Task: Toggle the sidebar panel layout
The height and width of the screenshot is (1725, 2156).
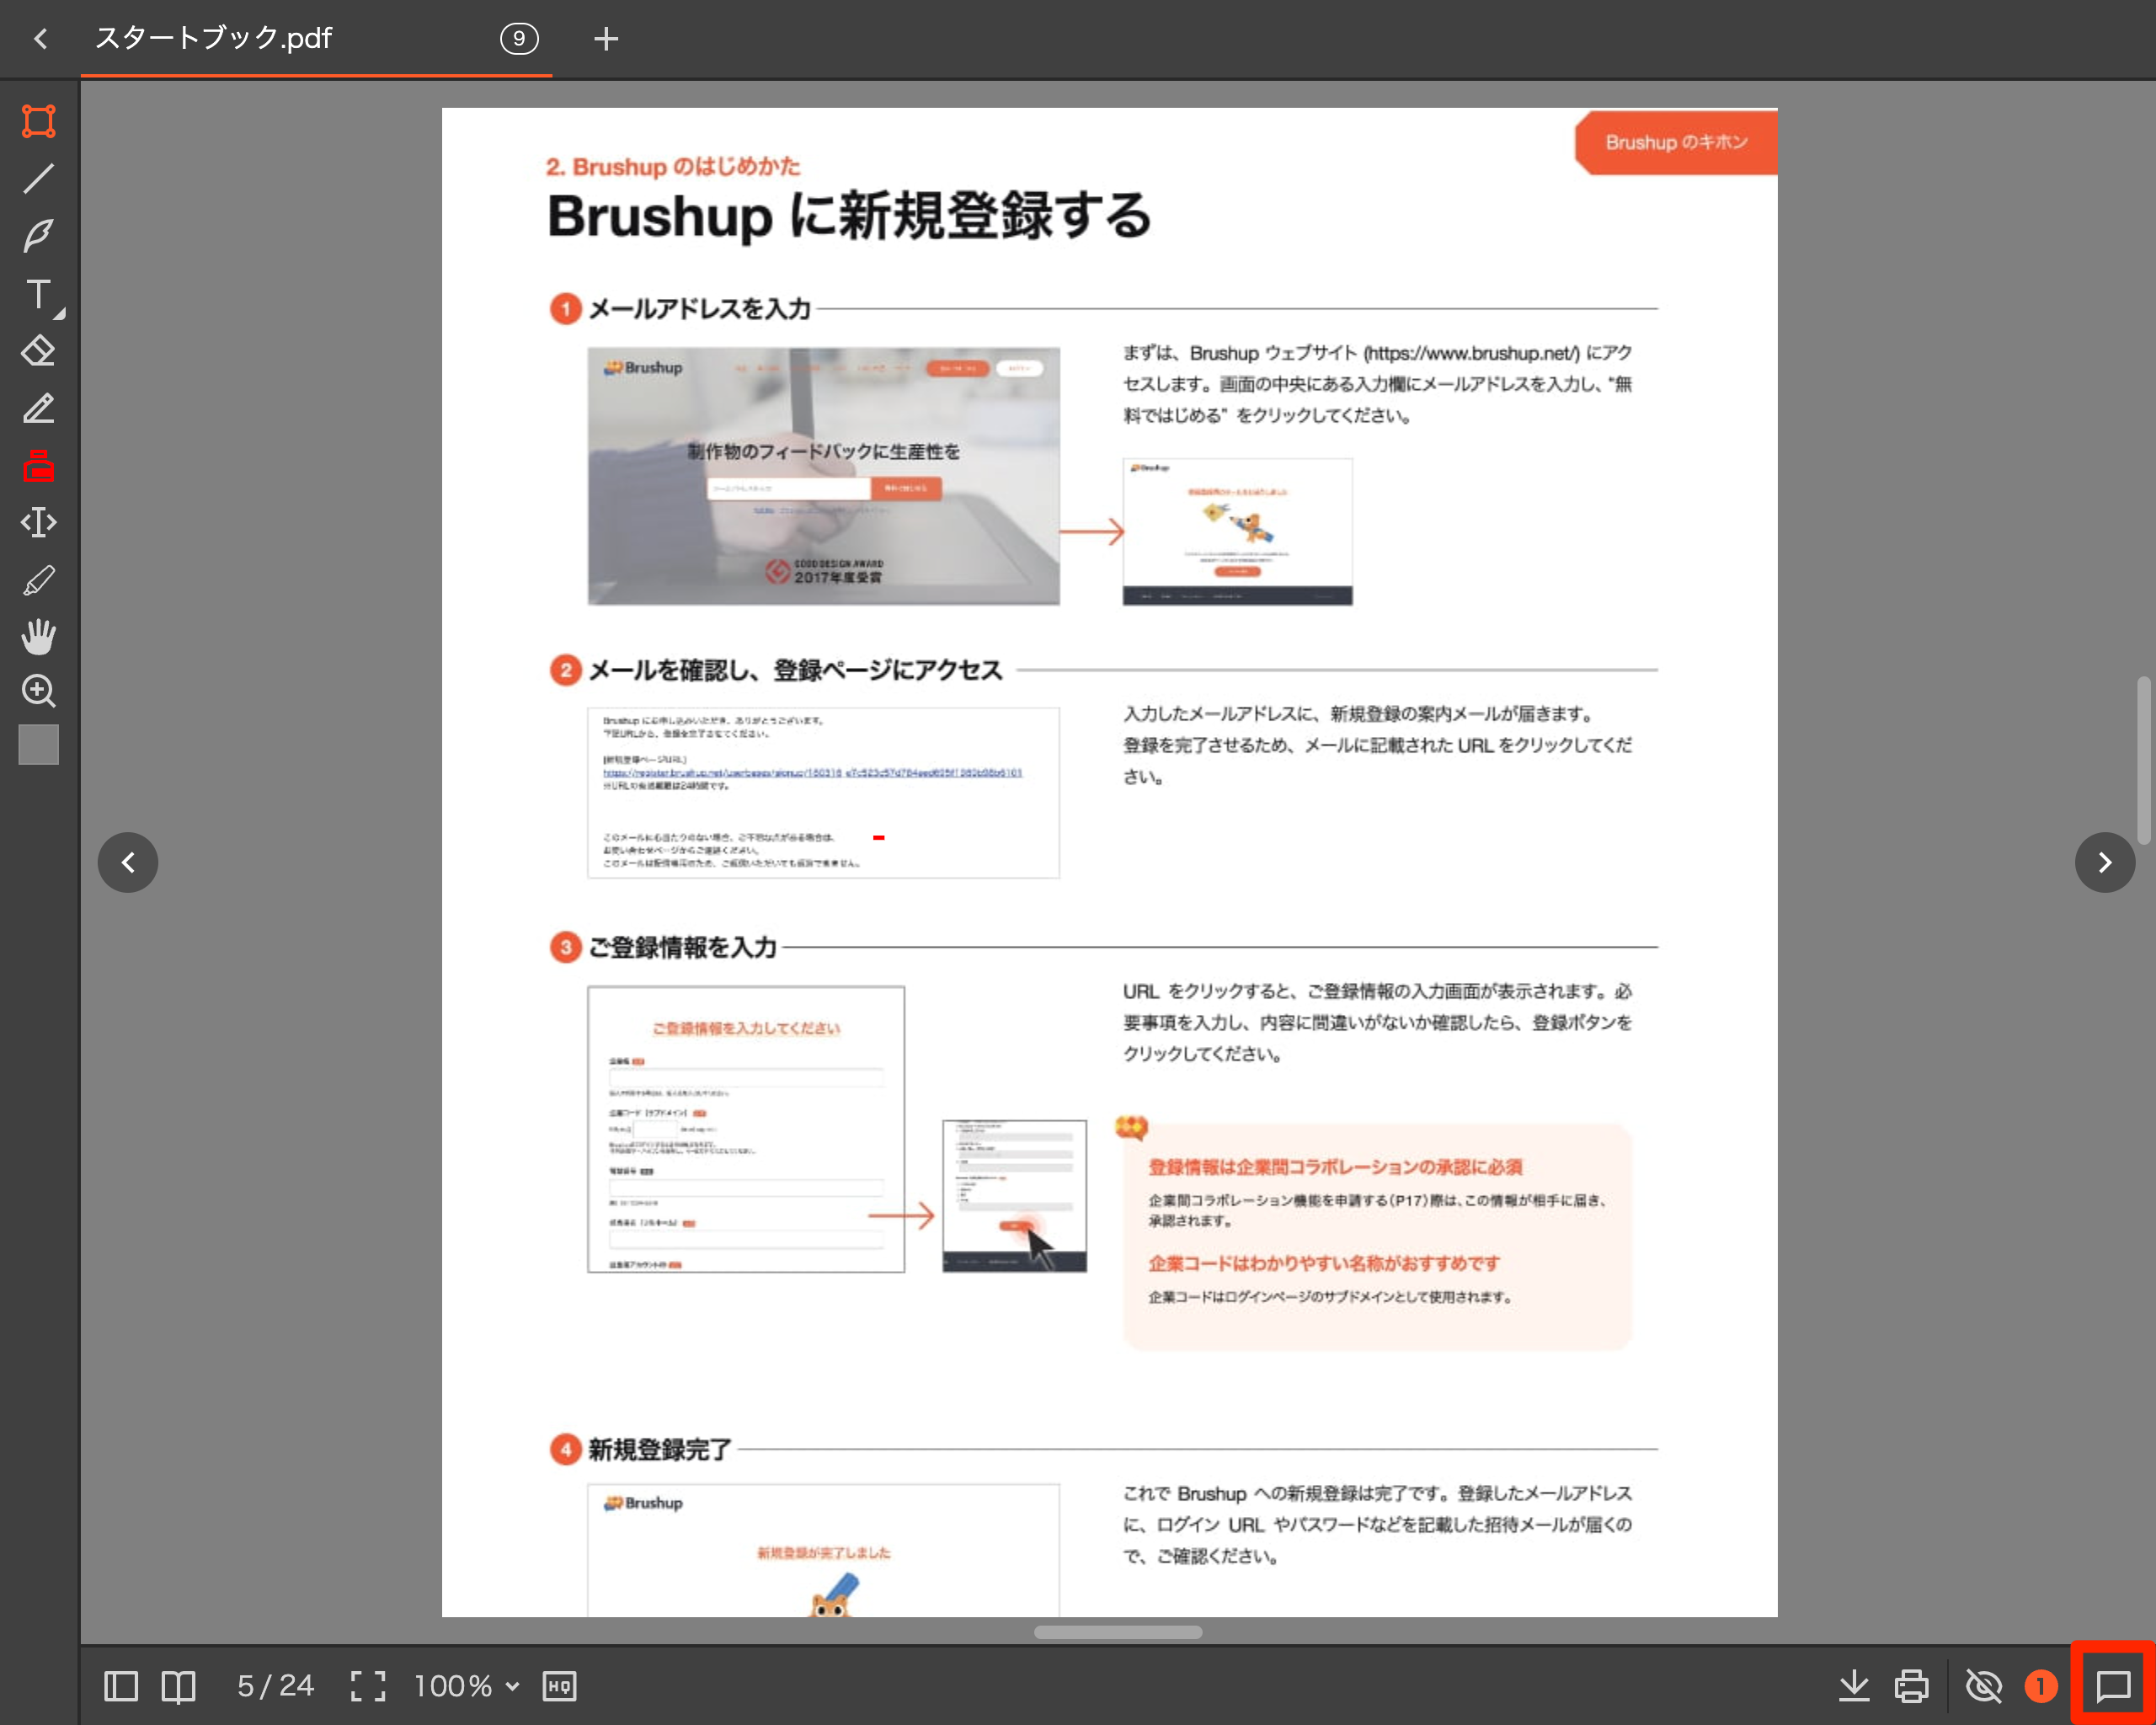Action: 121,1686
